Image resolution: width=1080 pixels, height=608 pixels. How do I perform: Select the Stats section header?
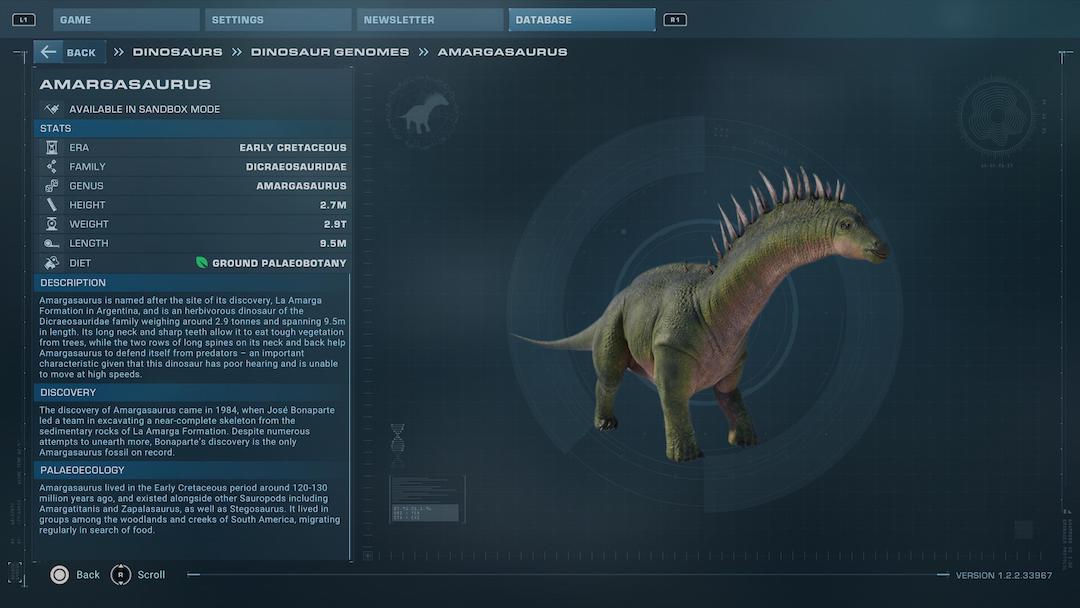click(x=193, y=128)
